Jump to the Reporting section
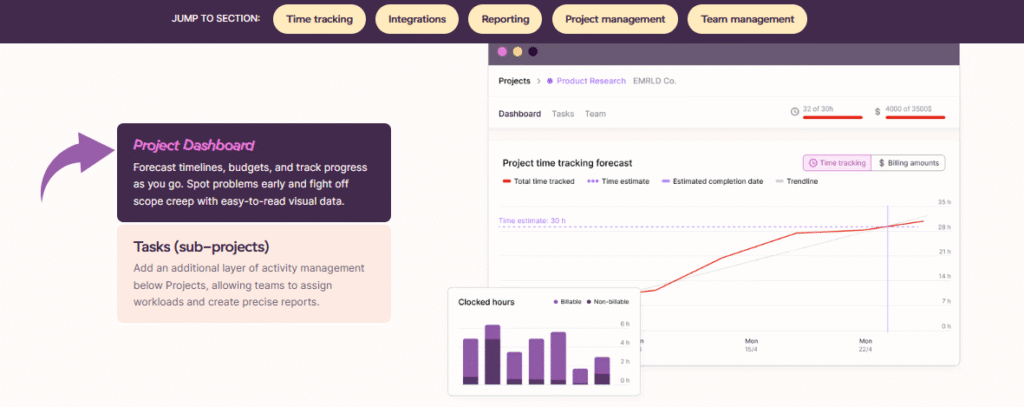The image size is (1024, 407). 505,19
